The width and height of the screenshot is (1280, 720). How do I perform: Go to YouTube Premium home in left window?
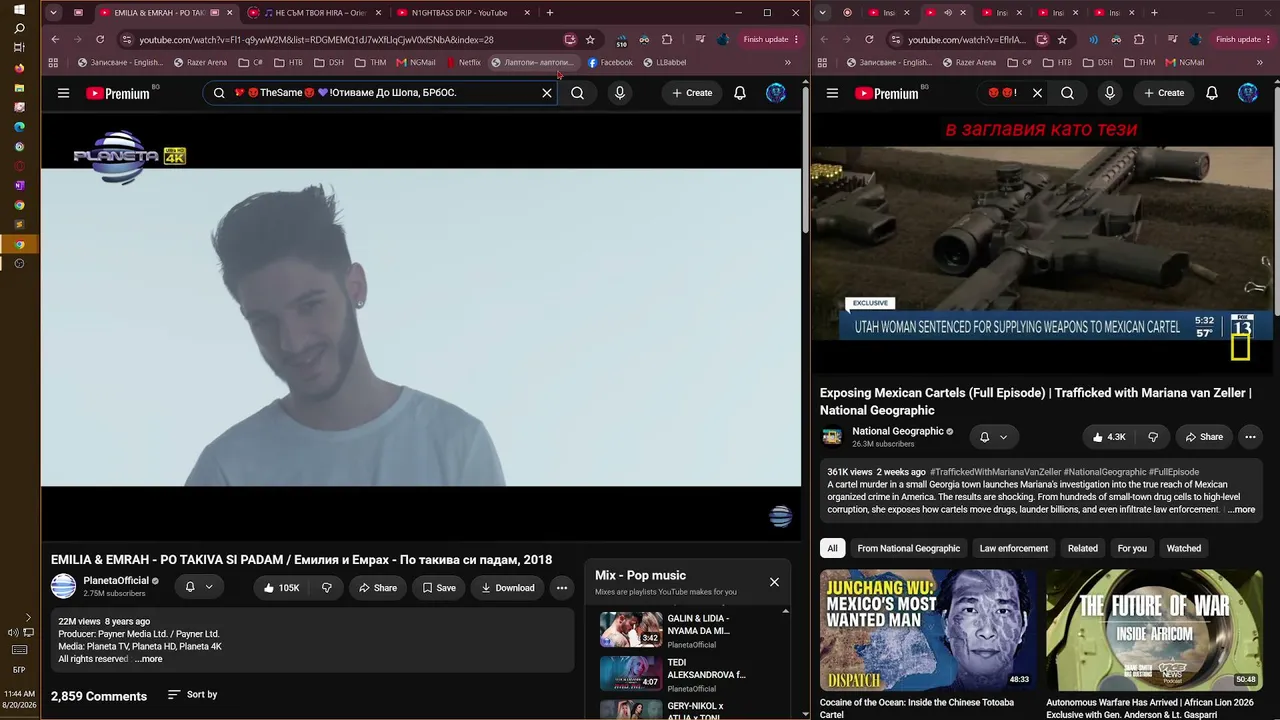118,93
